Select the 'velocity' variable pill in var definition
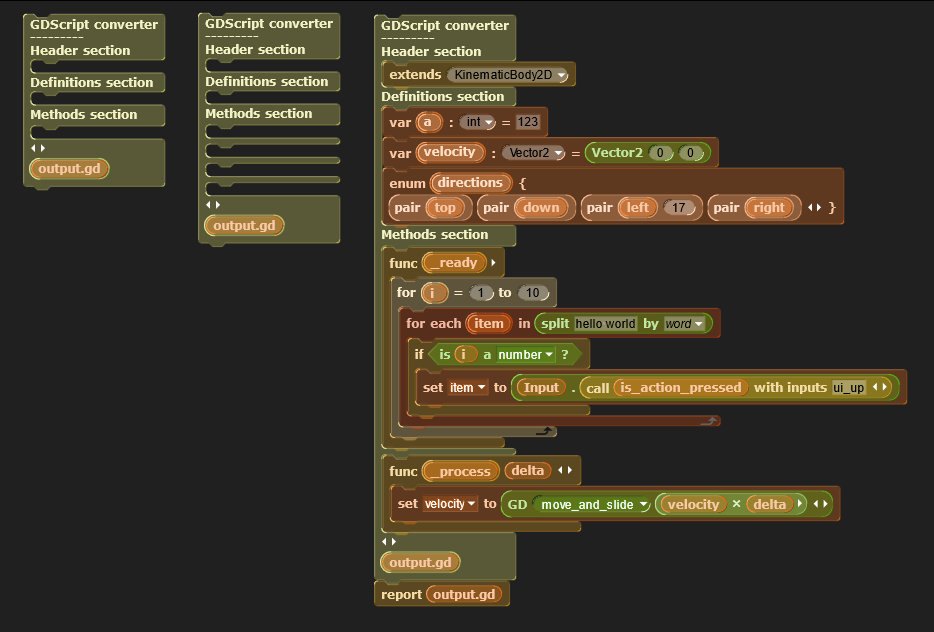The width and height of the screenshot is (934, 632). point(450,152)
